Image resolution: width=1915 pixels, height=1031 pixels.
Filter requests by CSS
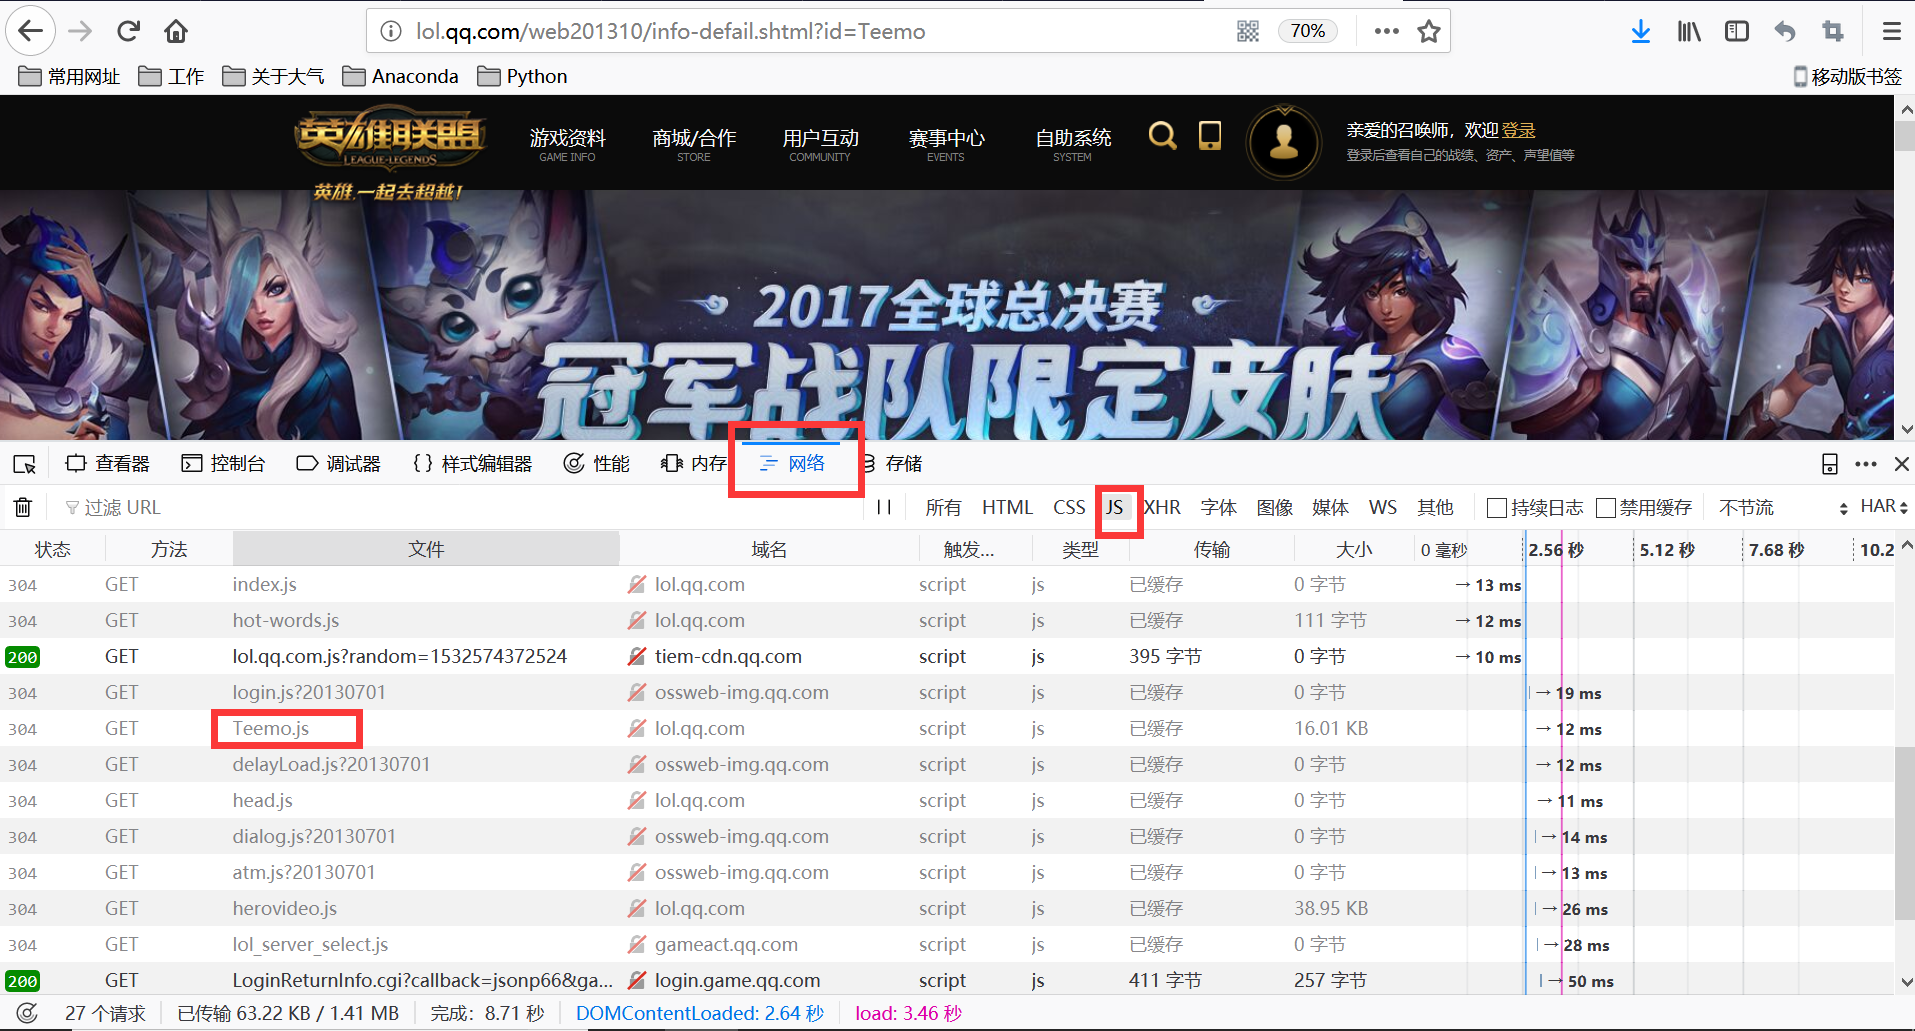pos(1069,507)
